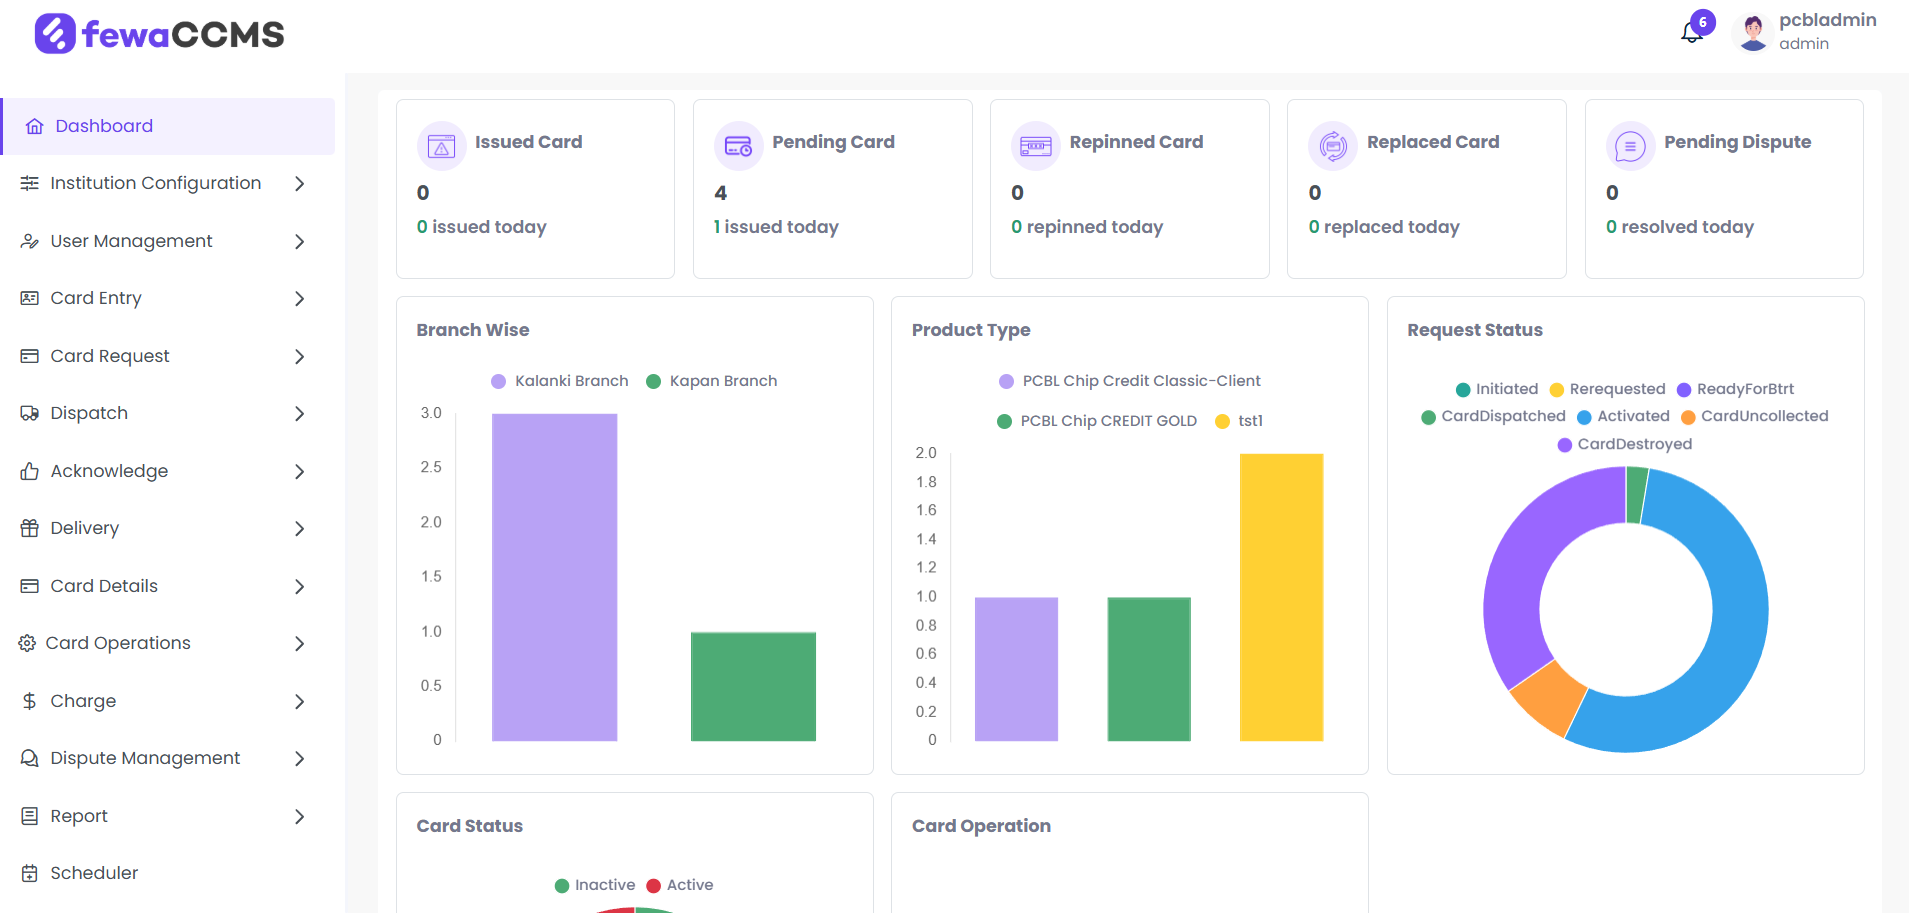Click the fewaCCMS logo
The image size is (1909, 913).
pos(159,34)
